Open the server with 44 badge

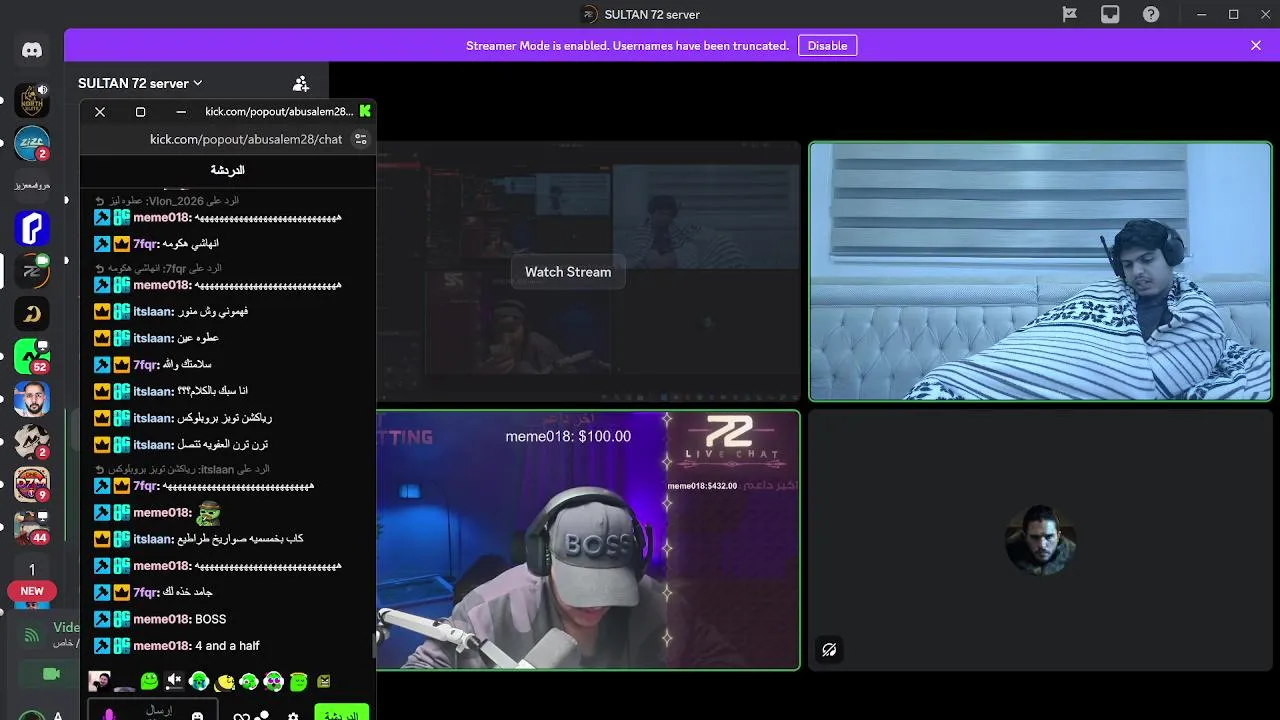(32, 527)
